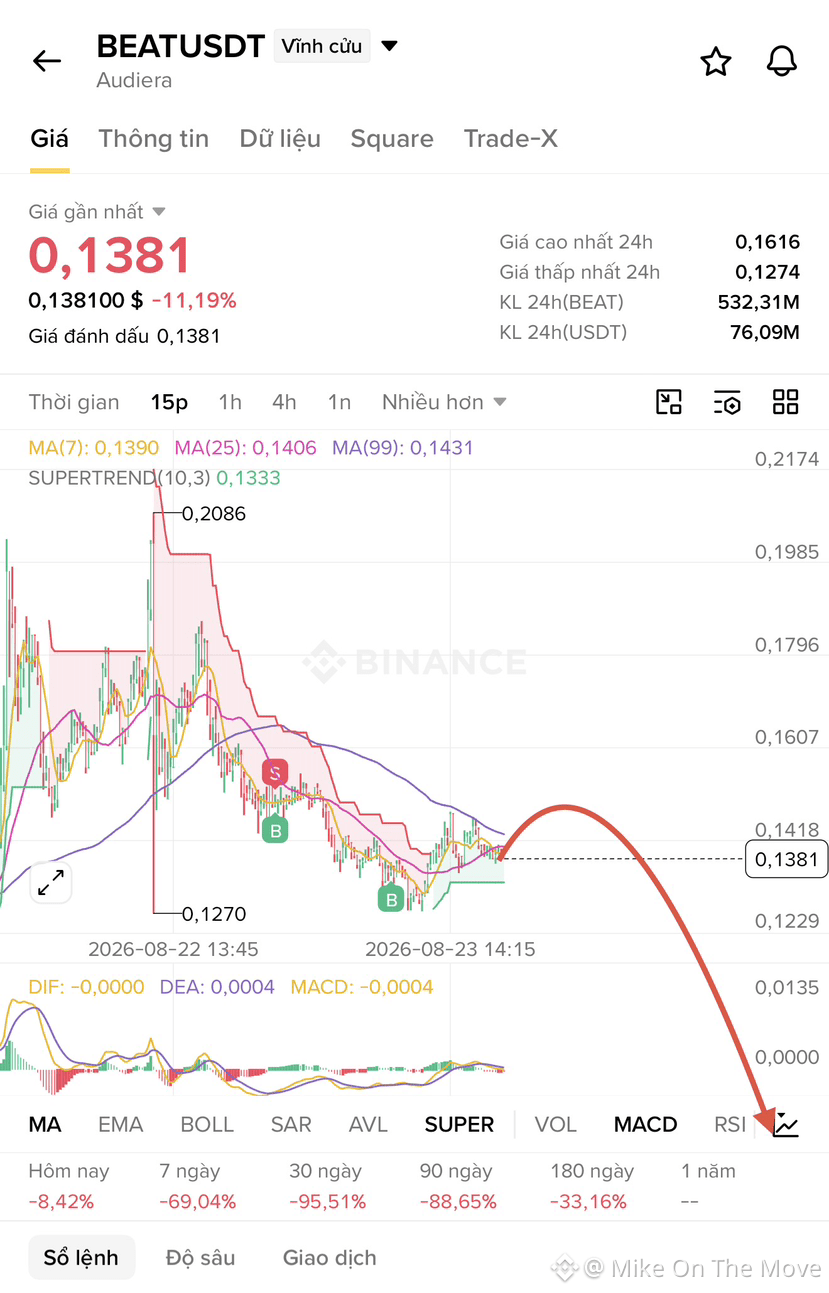Tap the 180 ngày -33,16% performance
This screenshot has height=1293, width=829.
(592, 1186)
